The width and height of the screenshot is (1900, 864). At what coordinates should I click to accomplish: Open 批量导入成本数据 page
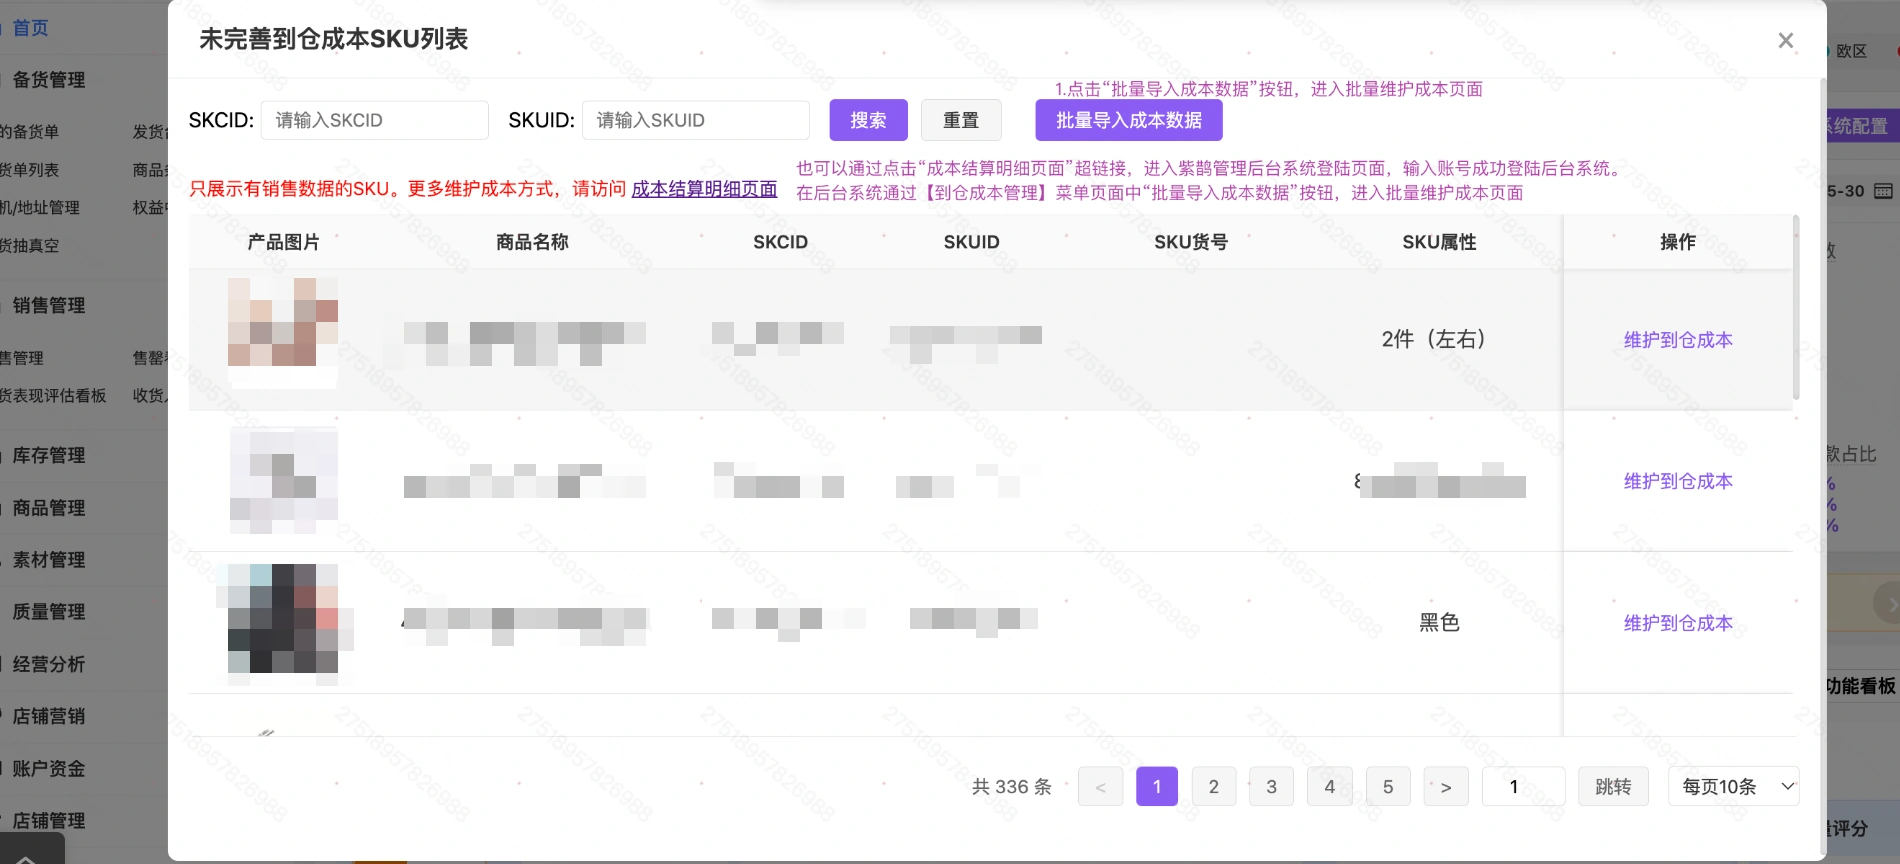tap(1129, 120)
